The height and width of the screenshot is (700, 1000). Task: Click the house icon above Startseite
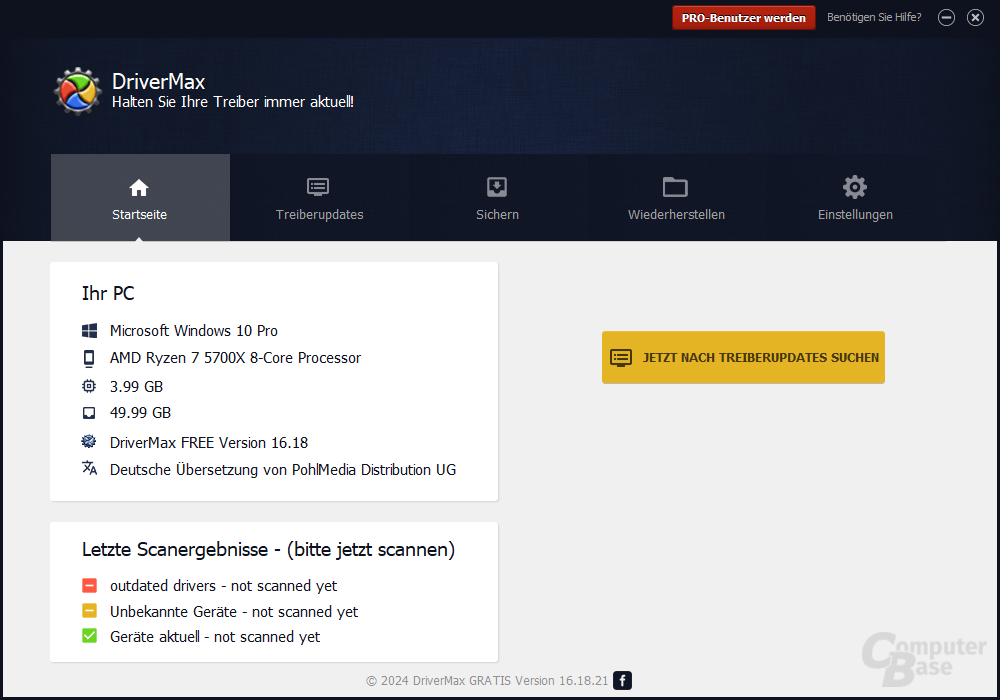[139, 186]
